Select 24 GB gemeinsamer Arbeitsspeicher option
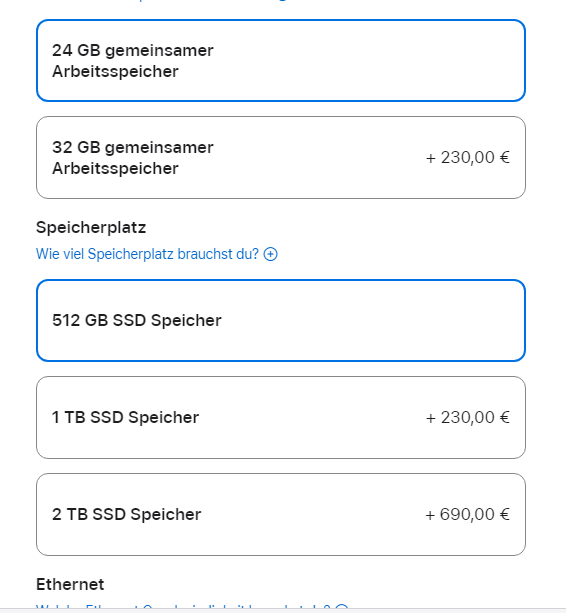Viewport: 566px width, 613px height. (281, 61)
